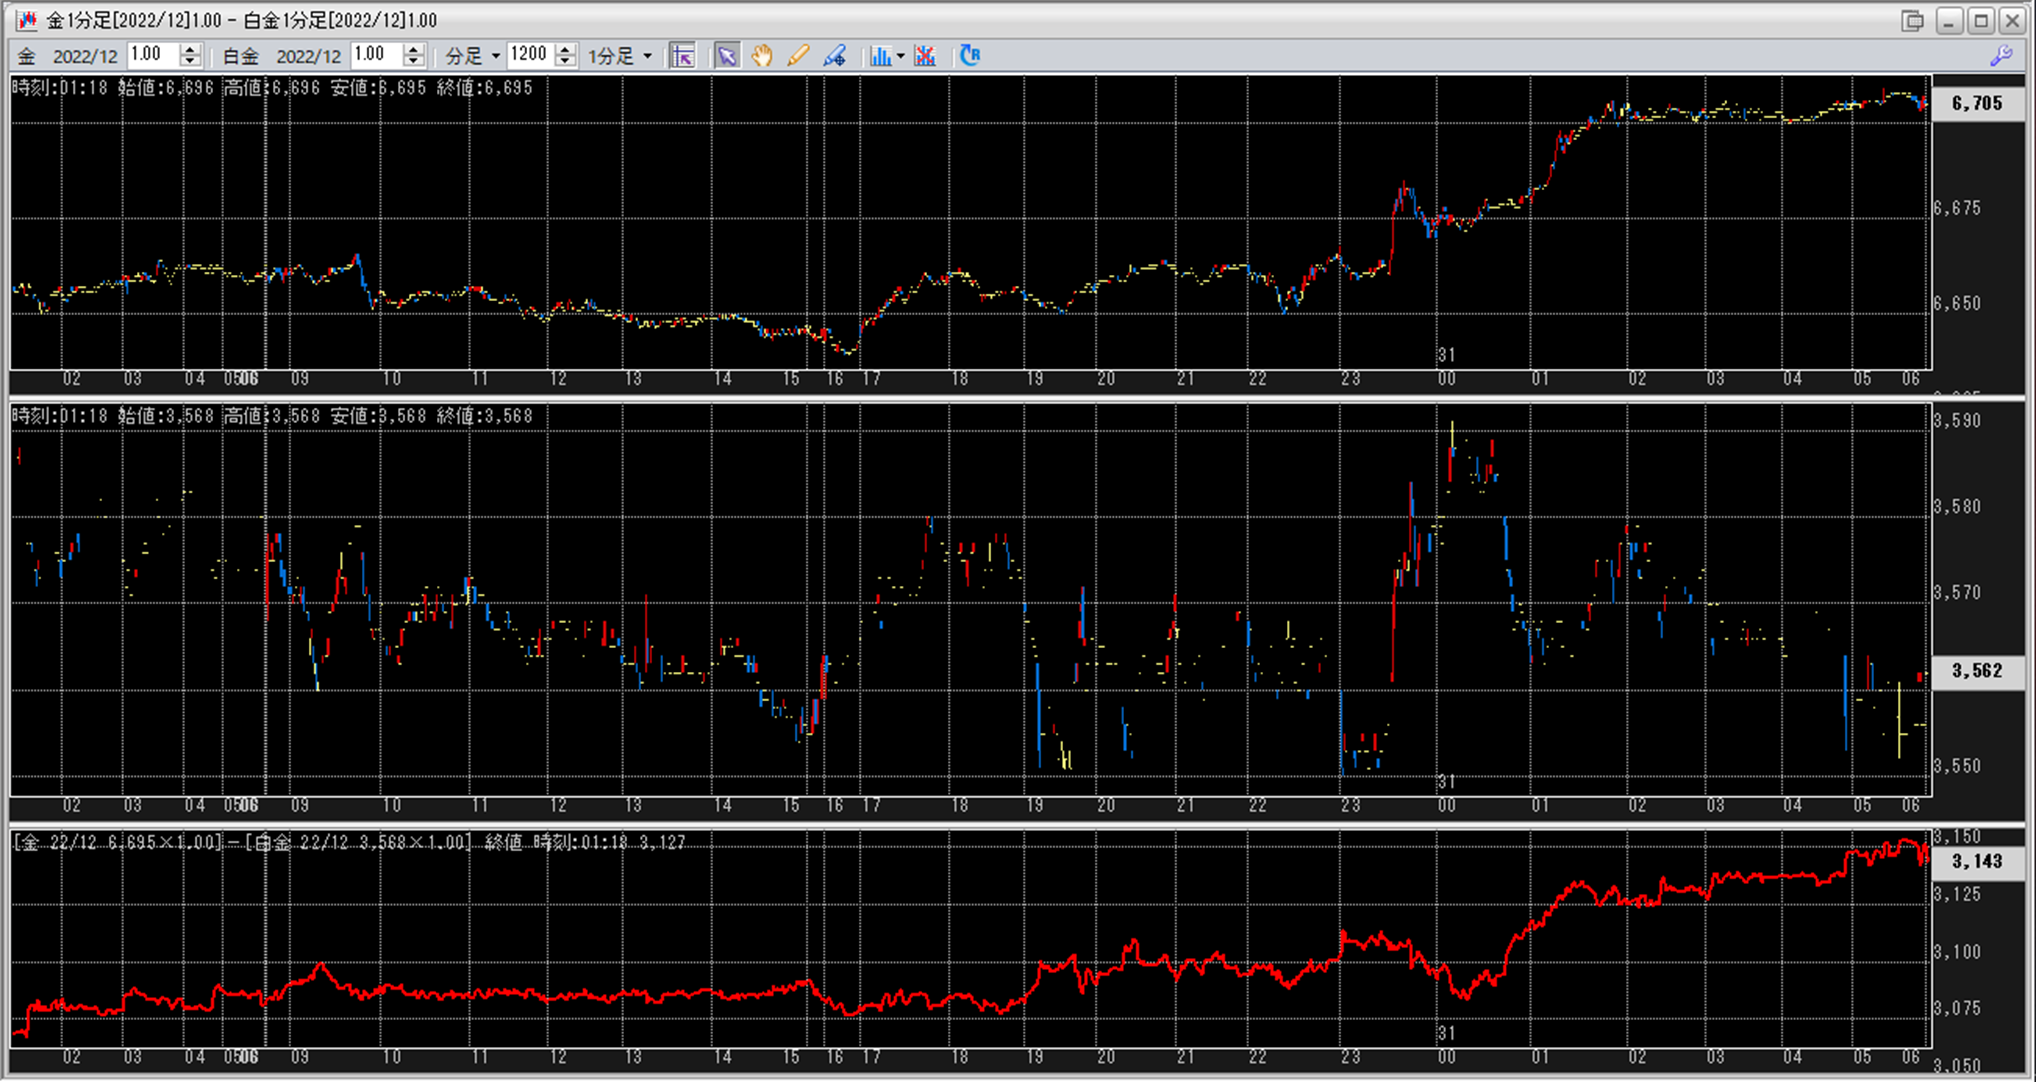Click the blue refresh reload icon
This screenshot has height=1082, width=2036.
coord(969,56)
